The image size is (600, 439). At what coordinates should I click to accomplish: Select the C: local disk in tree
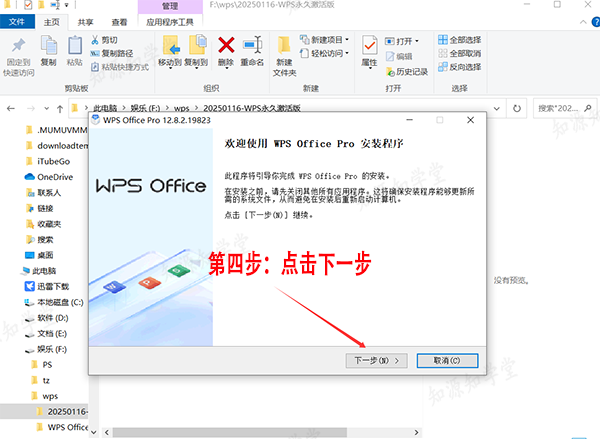pos(54,302)
